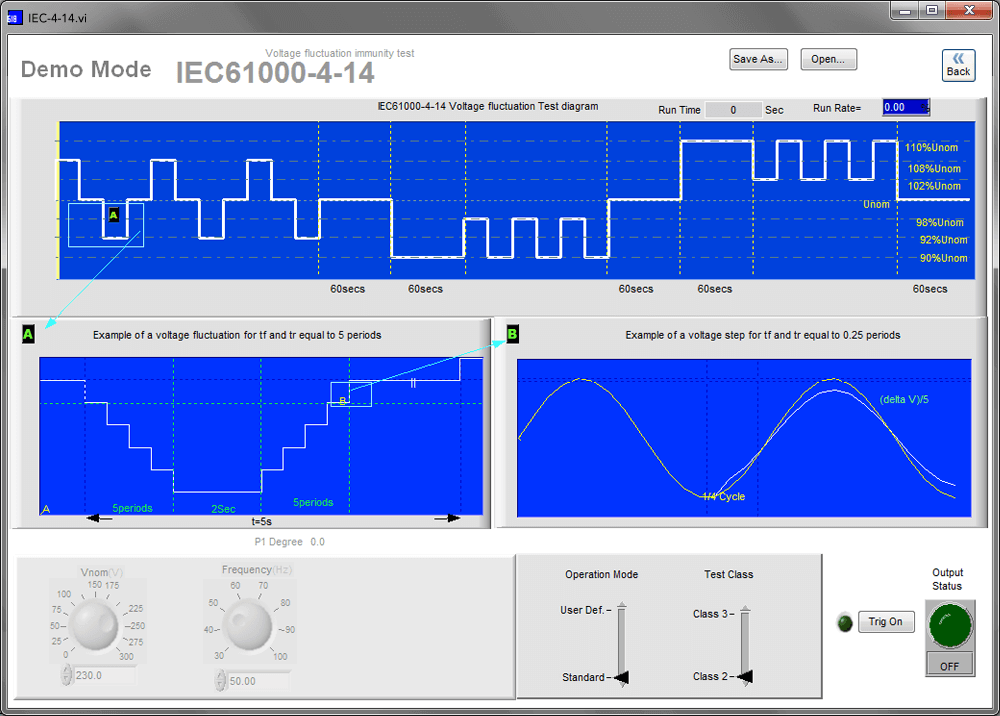The width and height of the screenshot is (1000, 716).
Task: Click the 98%Unom level label
Action: (939, 223)
